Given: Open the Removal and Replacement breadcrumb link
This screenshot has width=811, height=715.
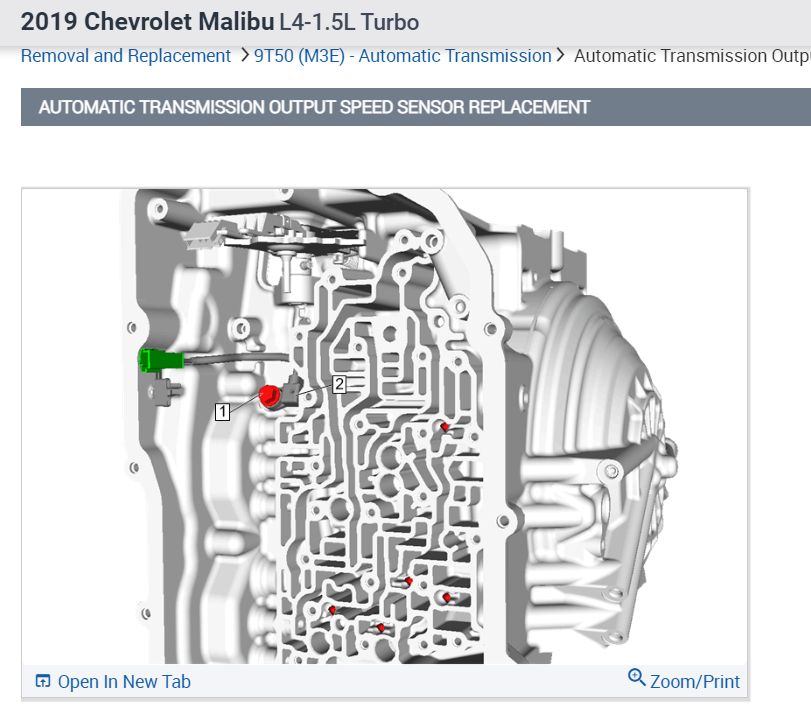Looking at the screenshot, I should tap(126, 56).
